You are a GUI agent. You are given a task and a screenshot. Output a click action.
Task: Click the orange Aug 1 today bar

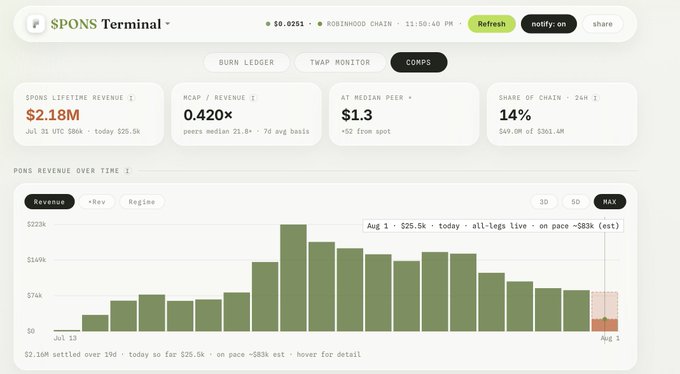point(605,325)
